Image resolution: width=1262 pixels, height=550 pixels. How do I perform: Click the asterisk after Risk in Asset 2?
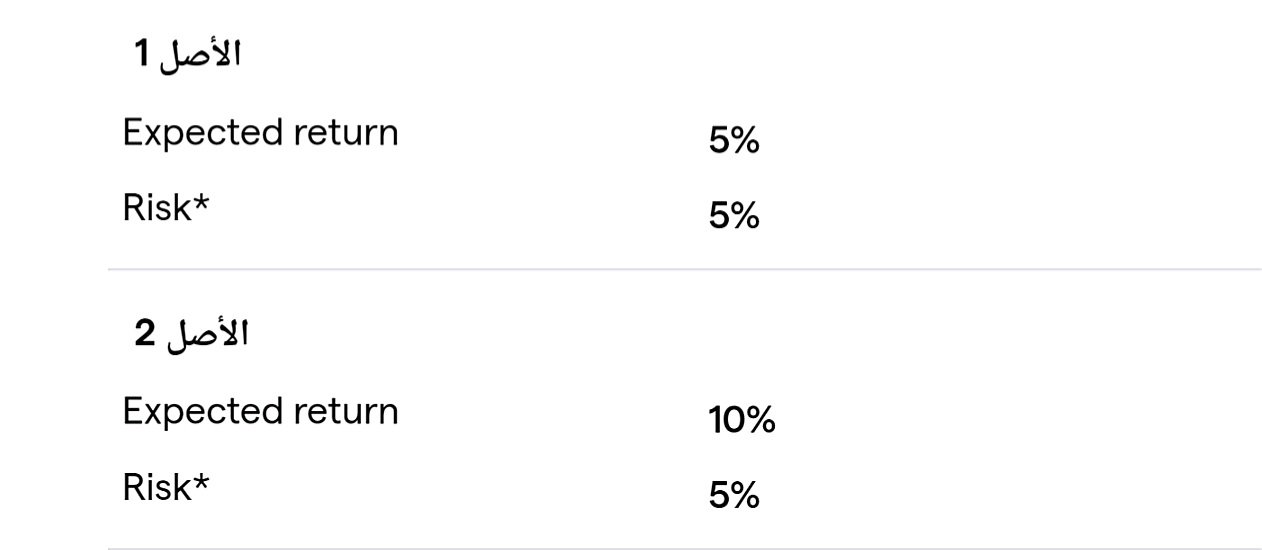click(x=202, y=482)
